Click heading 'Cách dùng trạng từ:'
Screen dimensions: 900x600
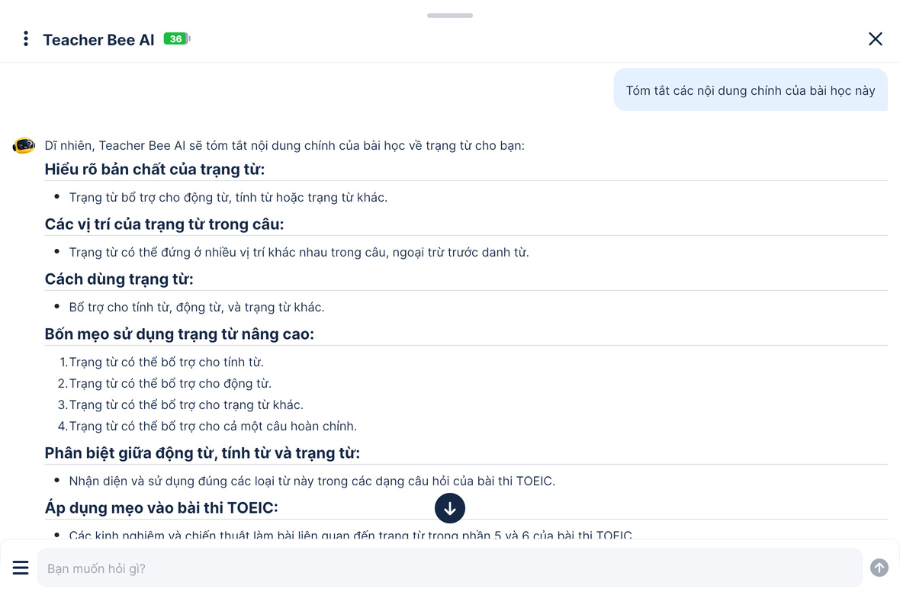click(119, 279)
